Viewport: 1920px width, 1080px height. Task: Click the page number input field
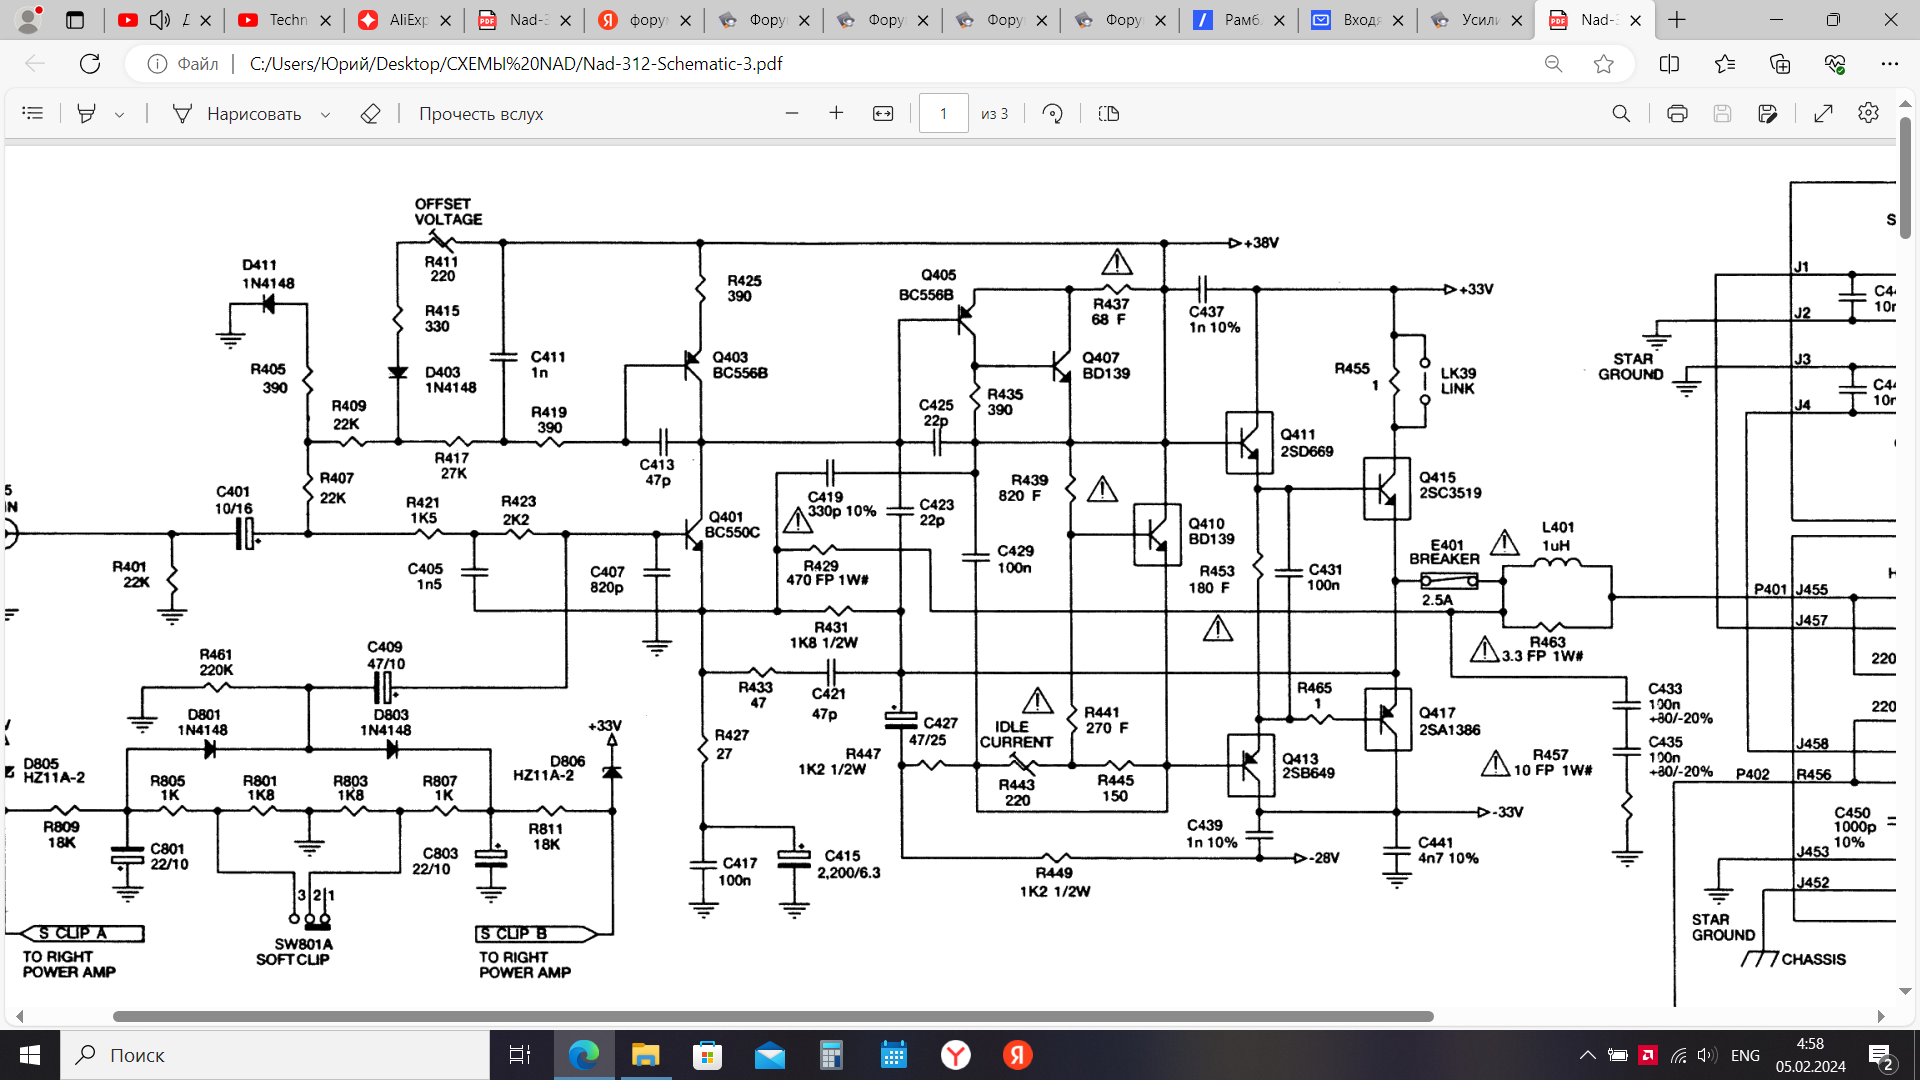tap(943, 114)
